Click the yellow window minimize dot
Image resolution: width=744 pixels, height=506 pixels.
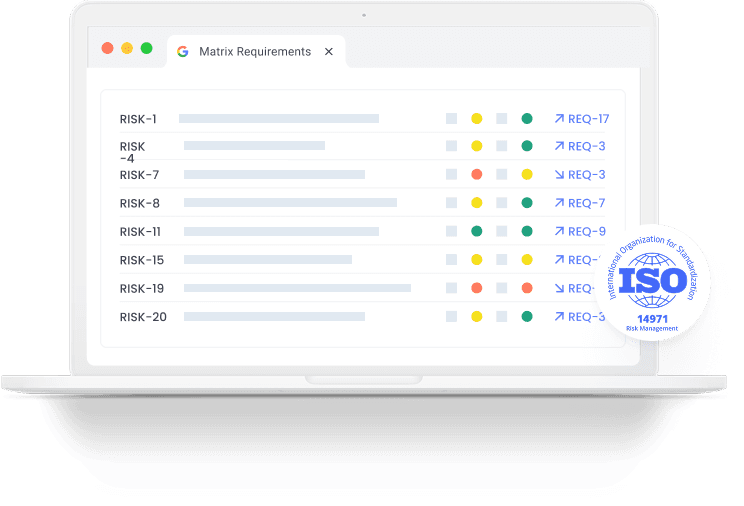[127, 48]
